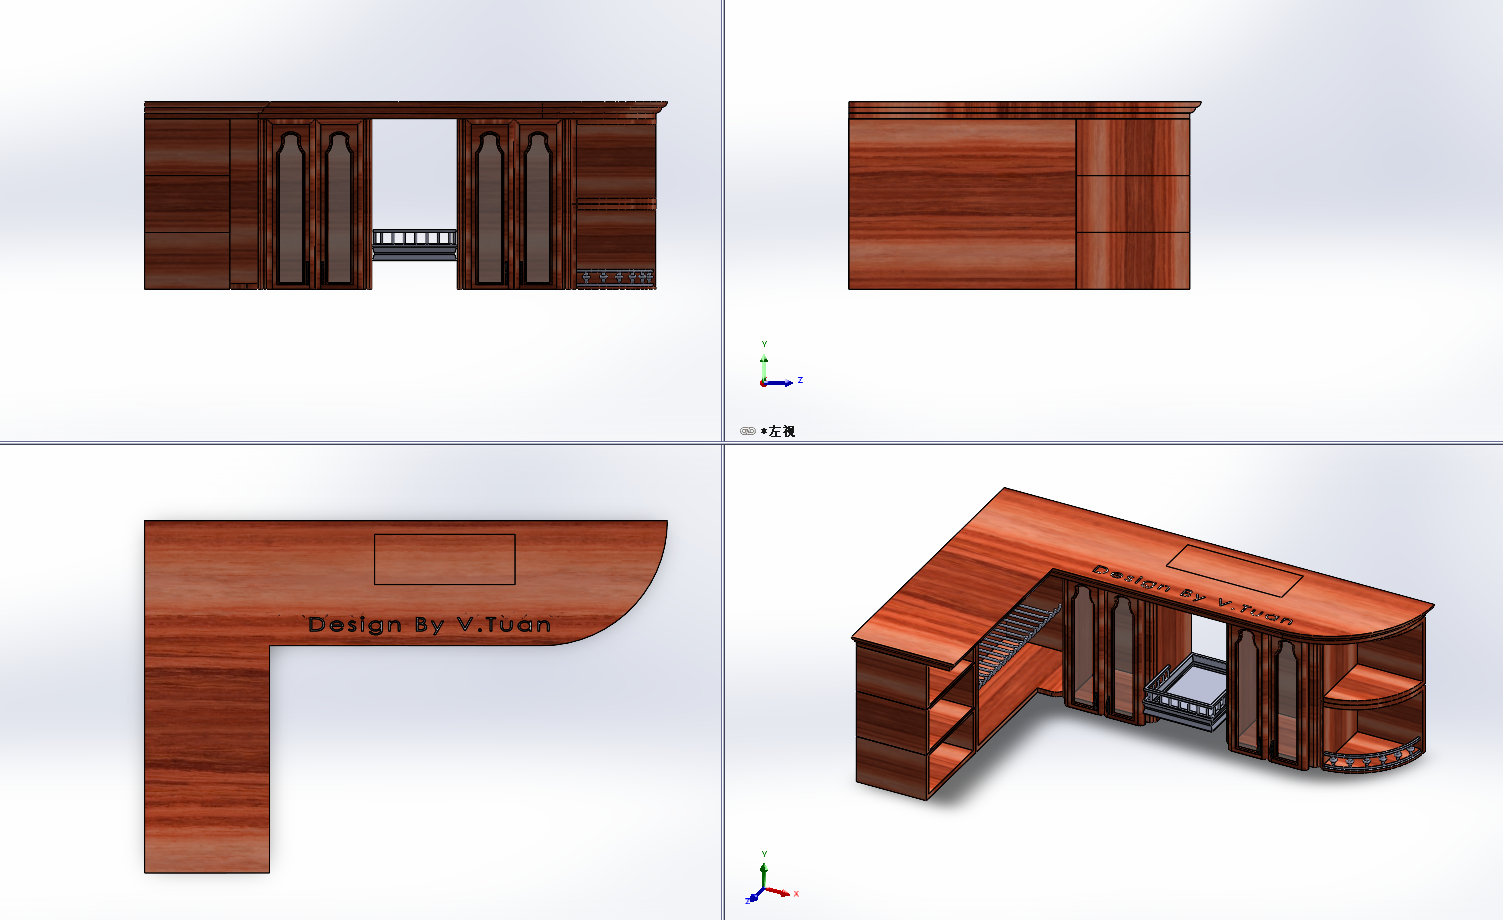Select the engraved text in the isometric view

click(x=1193, y=594)
